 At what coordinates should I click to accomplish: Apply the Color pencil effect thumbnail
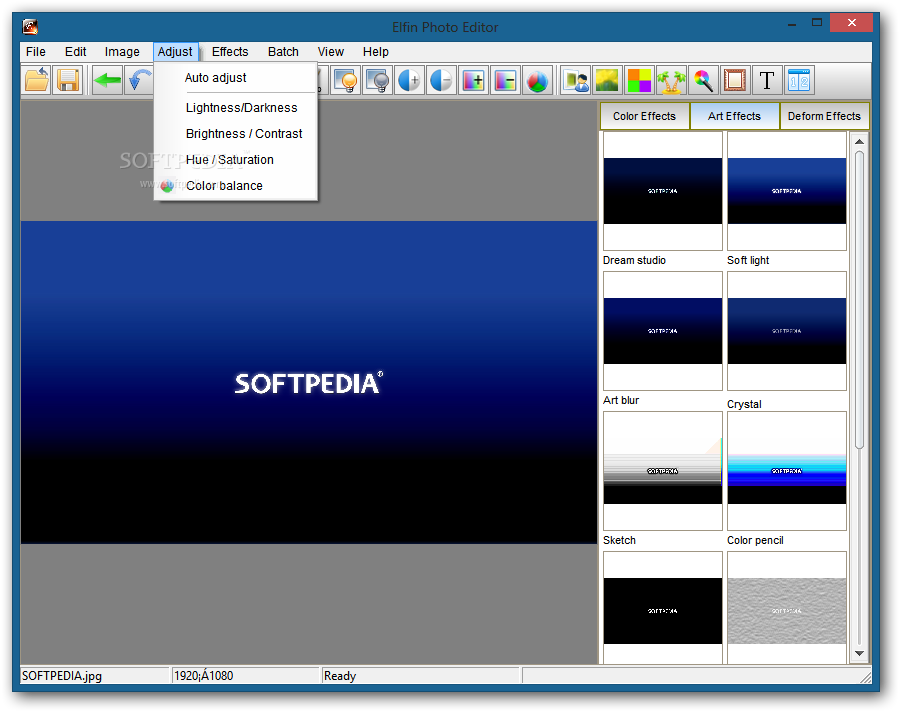(787, 471)
